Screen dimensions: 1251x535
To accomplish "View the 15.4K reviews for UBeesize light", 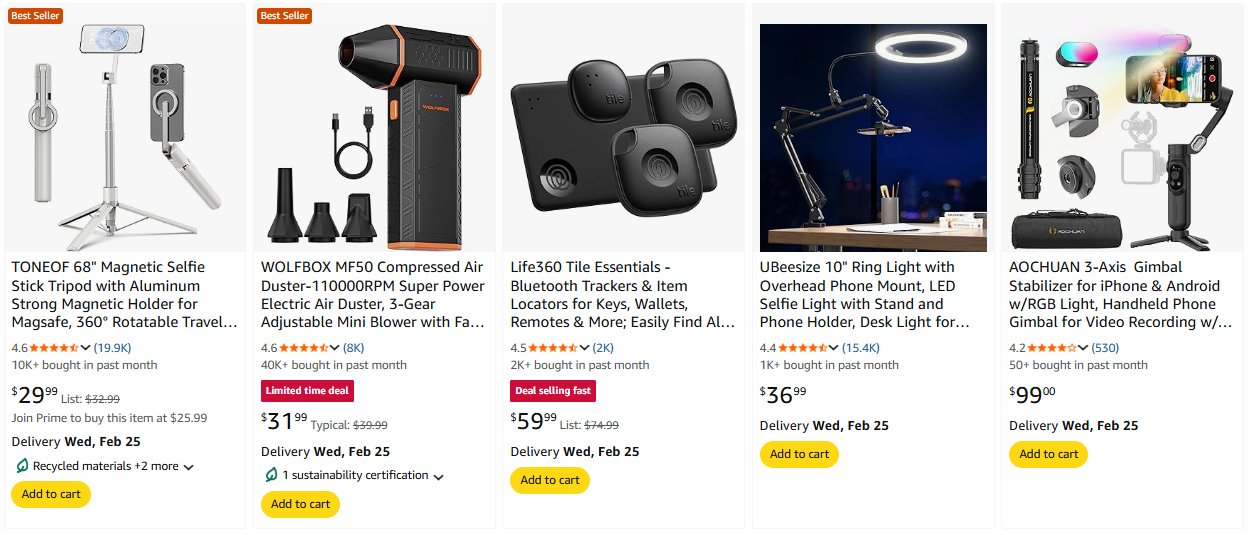I will [x=860, y=348].
